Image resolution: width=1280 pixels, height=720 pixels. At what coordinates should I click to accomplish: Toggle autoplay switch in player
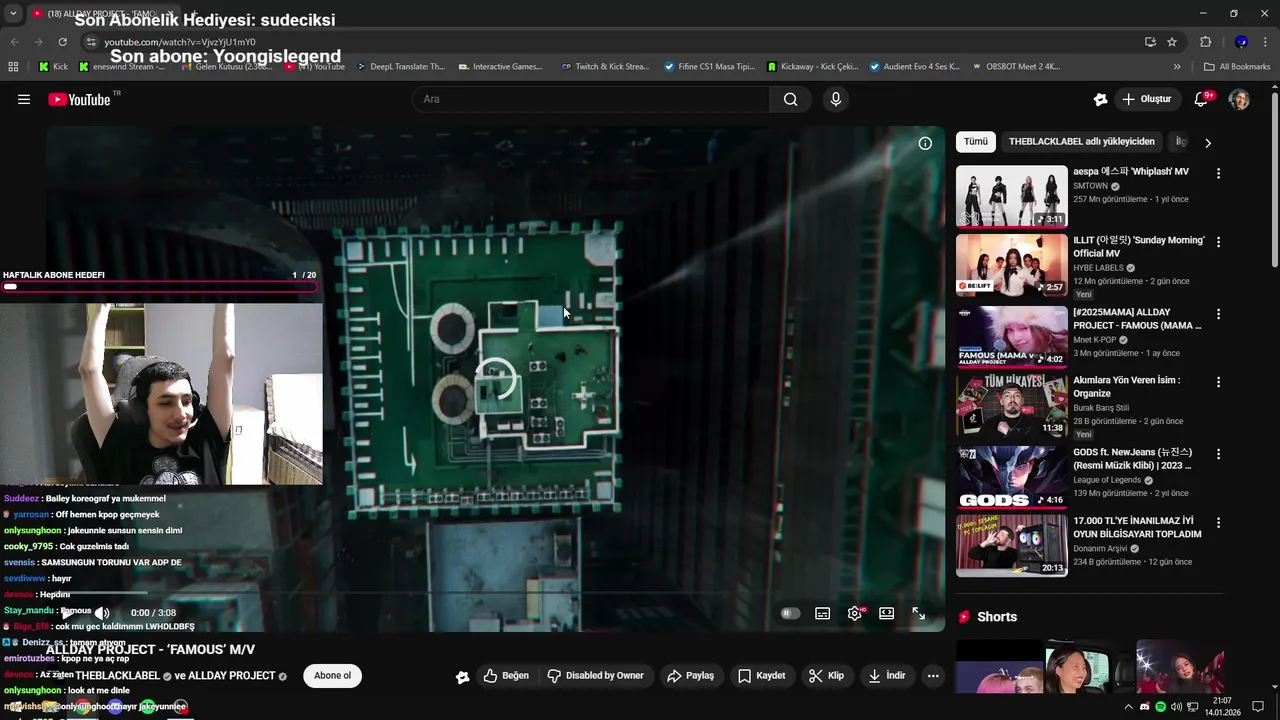[790, 613]
